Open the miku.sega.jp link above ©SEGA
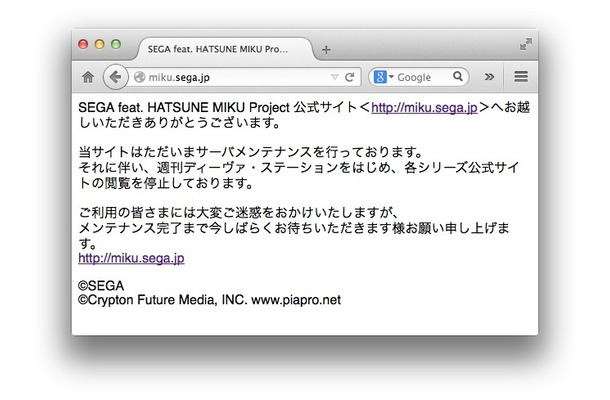This screenshot has width=610, height=400. click(x=131, y=258)
